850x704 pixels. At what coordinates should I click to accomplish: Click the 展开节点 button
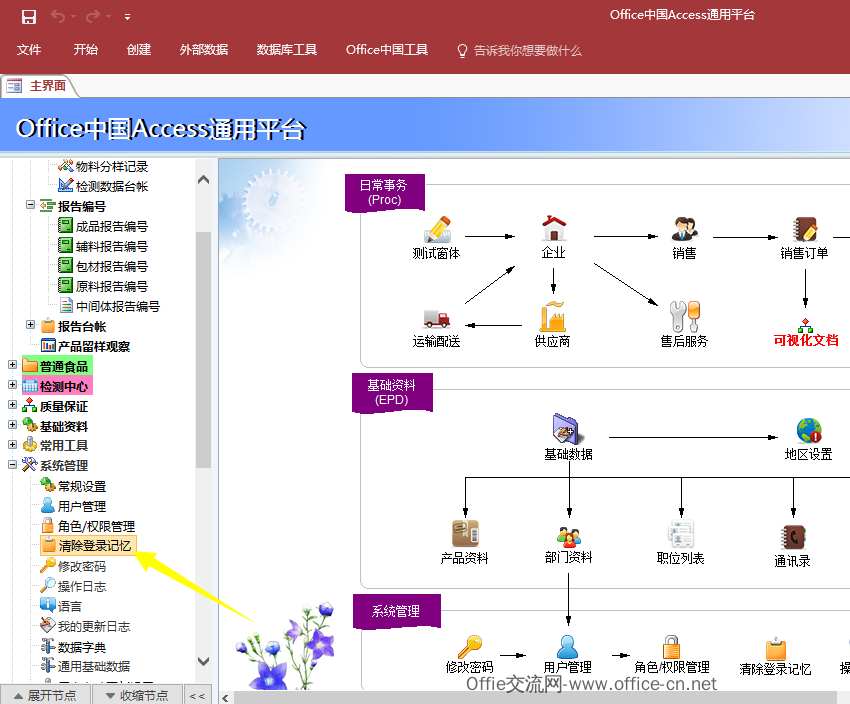(x=46, y=695)
